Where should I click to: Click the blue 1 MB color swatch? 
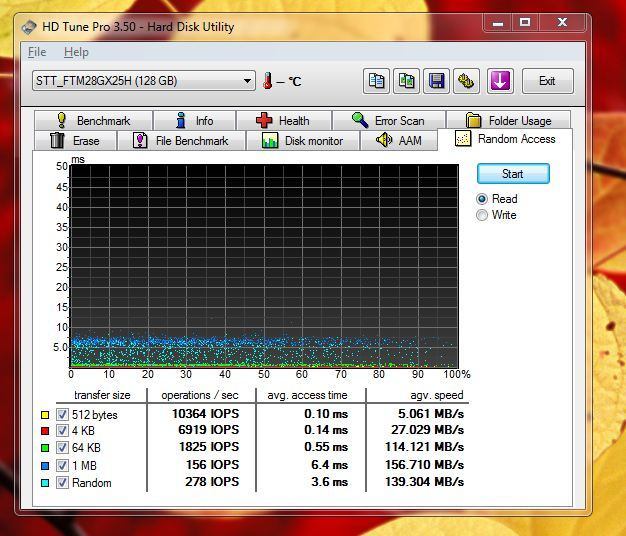45,466
